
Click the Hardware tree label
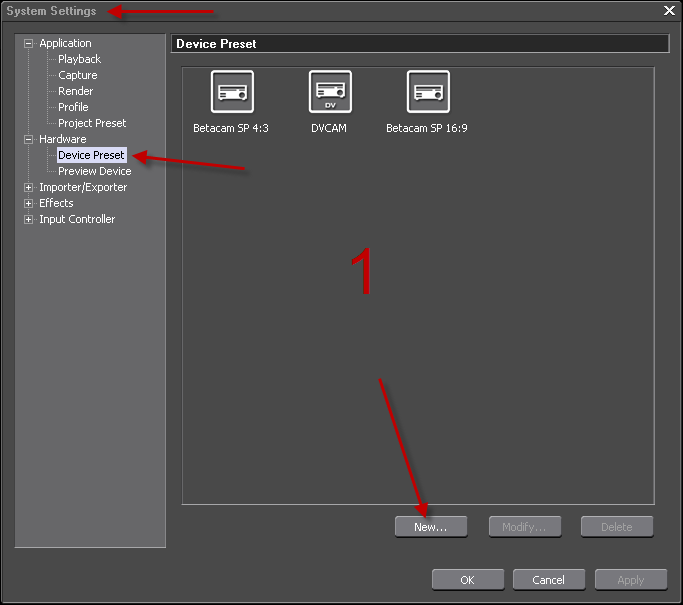[x=63, y=139]
